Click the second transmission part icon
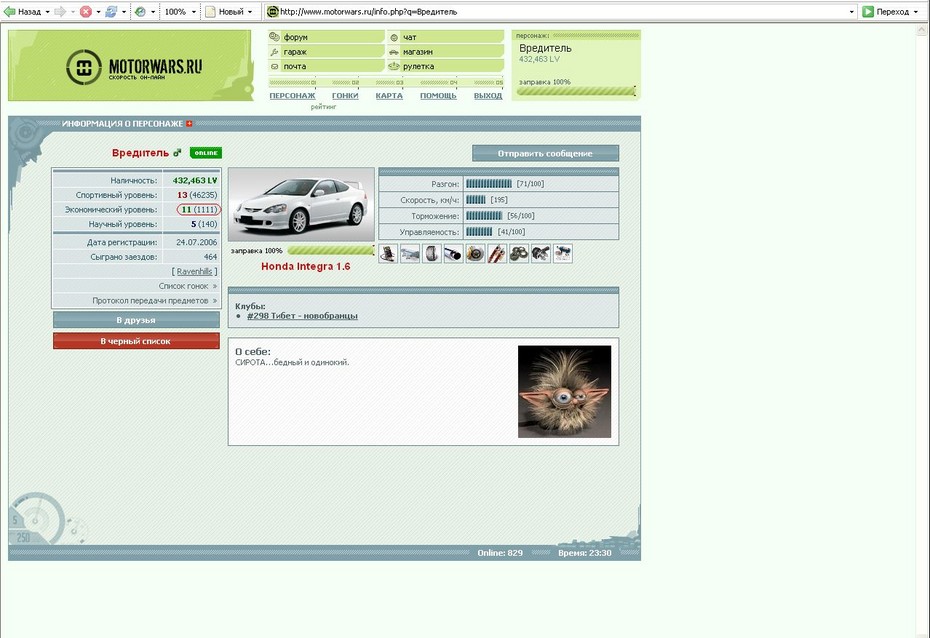 tap(410, 254)
